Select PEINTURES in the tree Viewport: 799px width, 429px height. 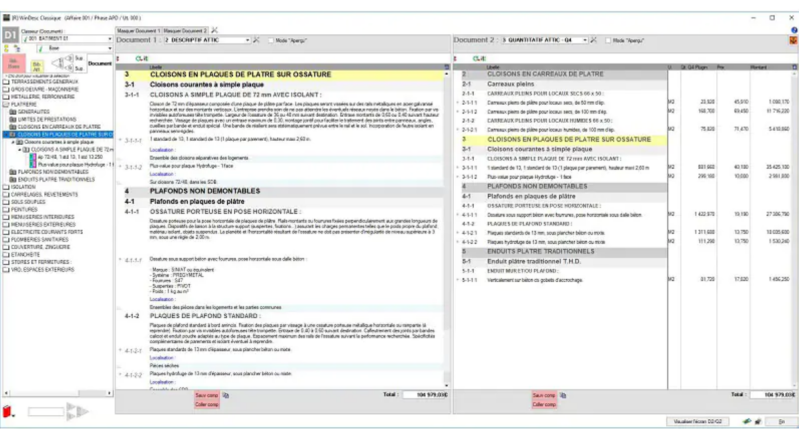24,209
